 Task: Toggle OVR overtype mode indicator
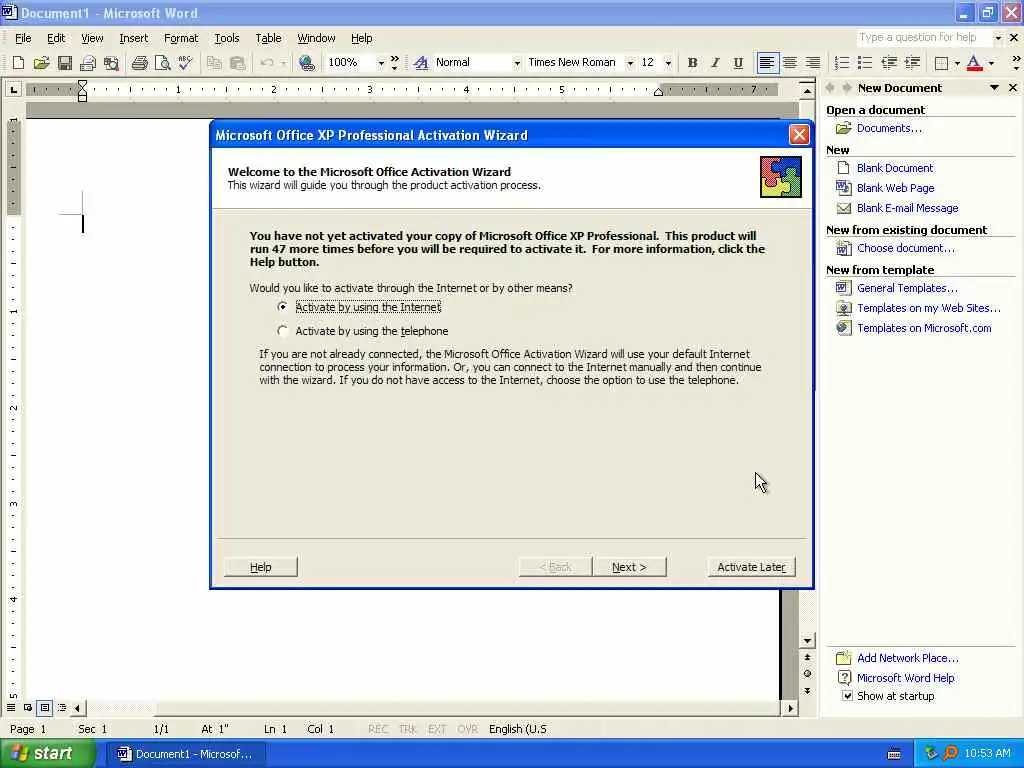click(468, 729)
